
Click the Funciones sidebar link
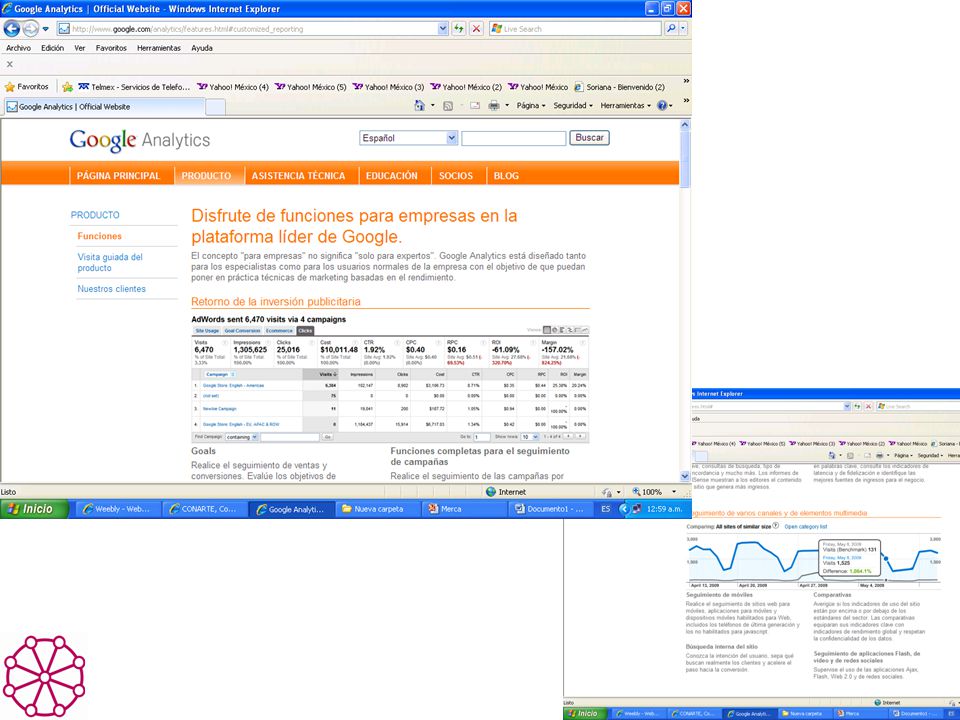pyautogui.click(x=99, y=236)
